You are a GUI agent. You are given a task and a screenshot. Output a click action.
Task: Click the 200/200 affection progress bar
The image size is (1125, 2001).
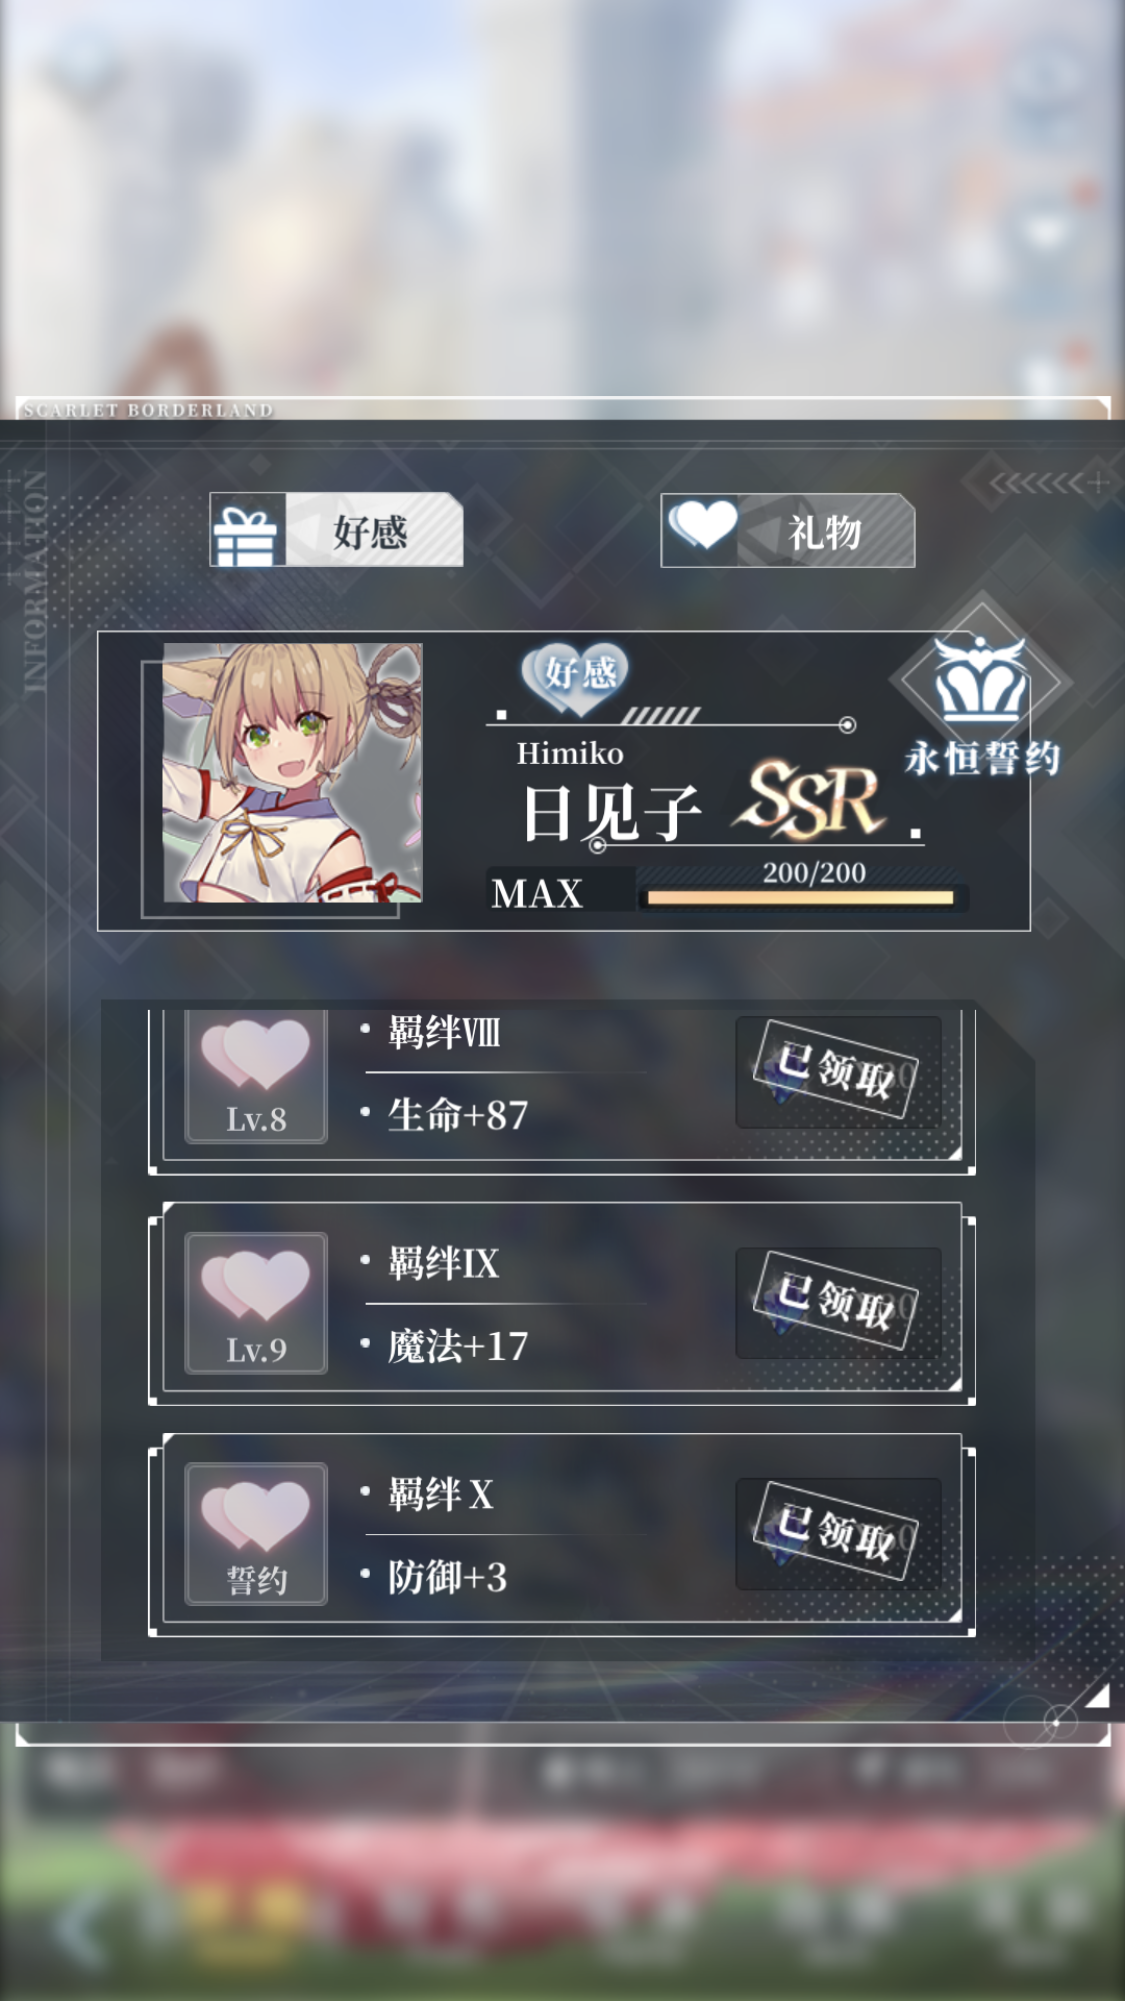800,897
